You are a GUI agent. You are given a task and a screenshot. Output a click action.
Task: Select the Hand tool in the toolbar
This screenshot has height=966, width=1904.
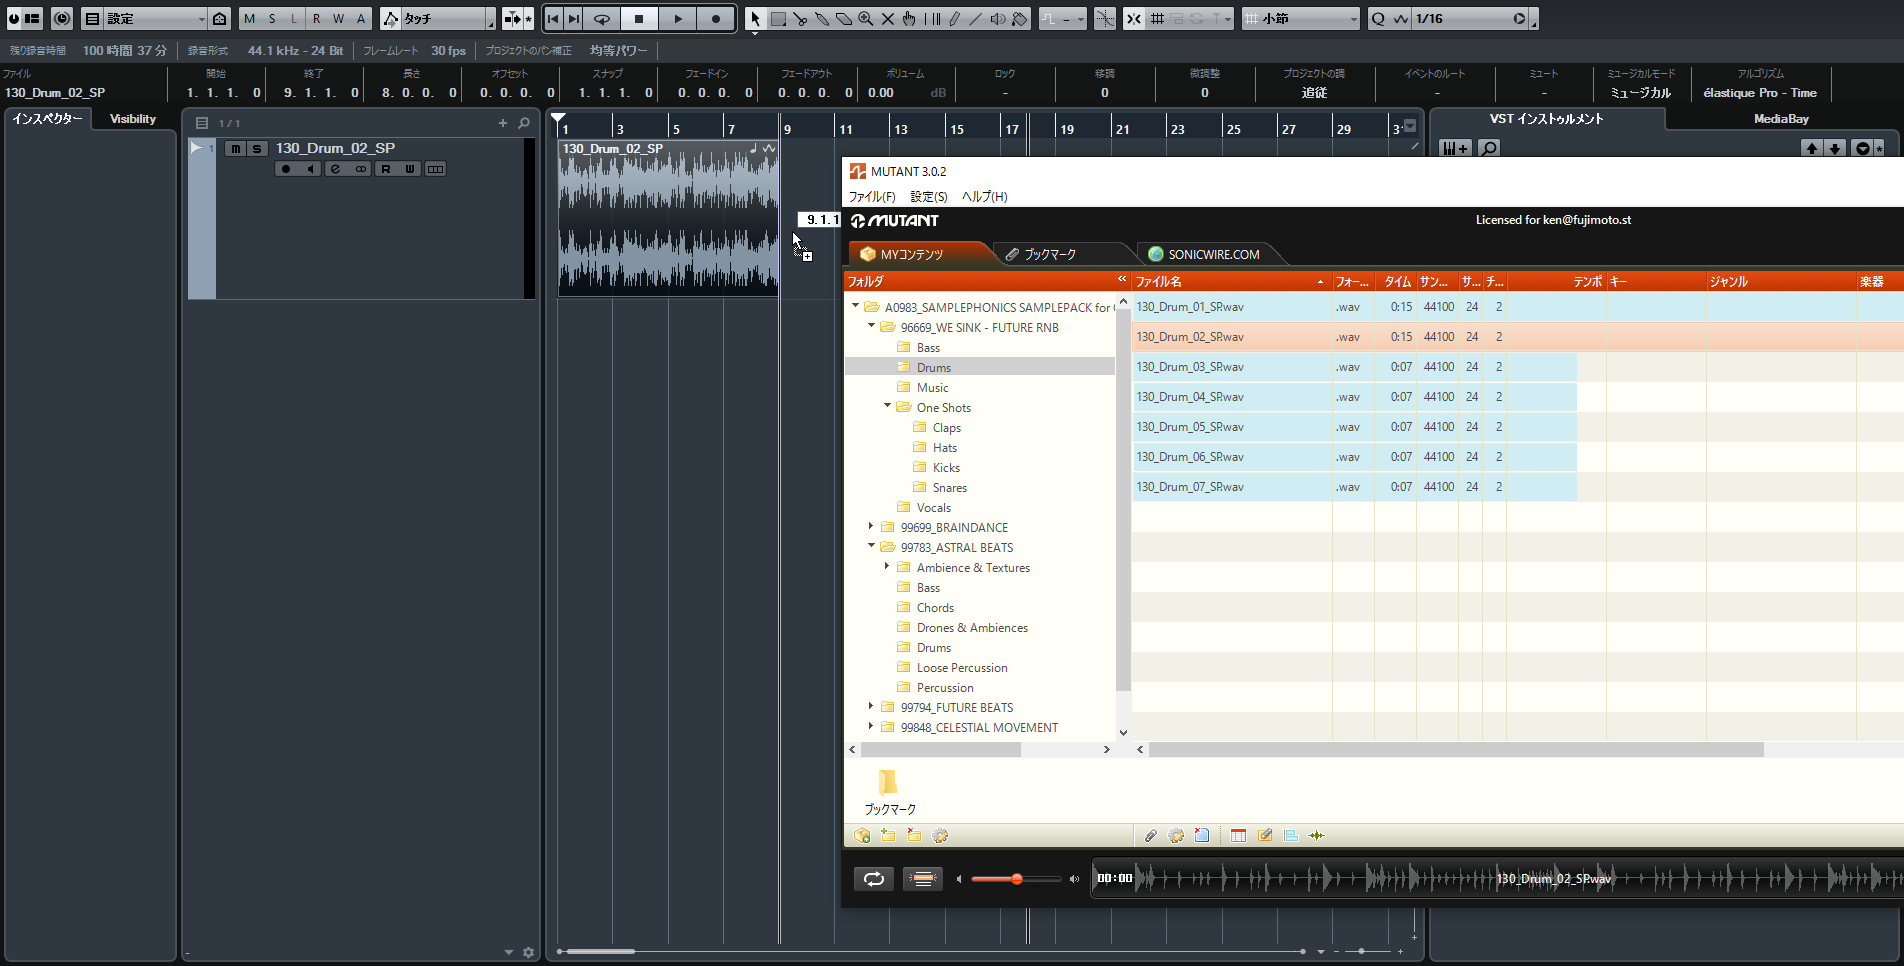909,18
